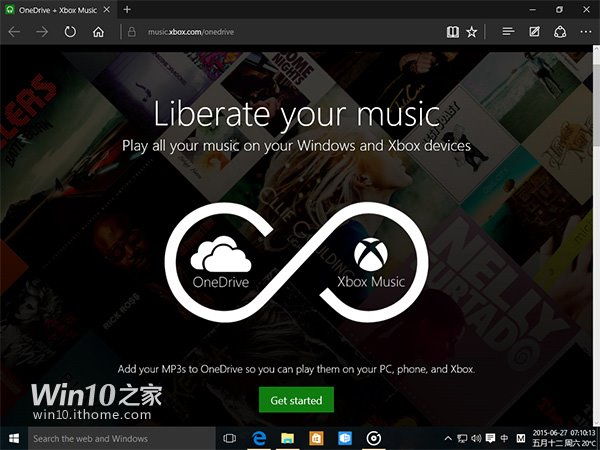The height and width of the screenshot is (450, 600).
Task: Minimize the browser window
Action: [x=533, y=10]
